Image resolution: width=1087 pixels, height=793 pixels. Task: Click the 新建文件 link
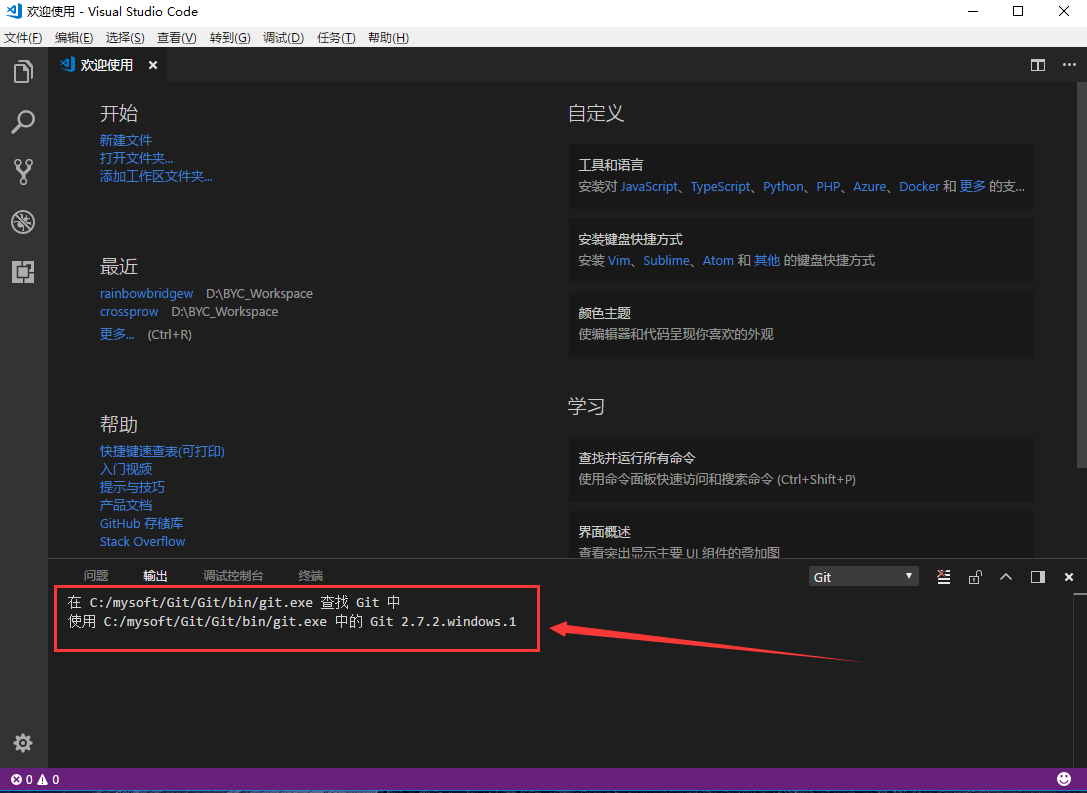click(125, 141)
